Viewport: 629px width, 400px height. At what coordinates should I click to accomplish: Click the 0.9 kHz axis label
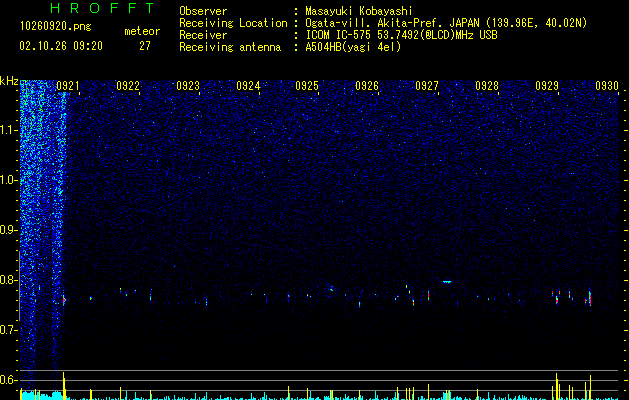pyautogui.click(x=9, y=230)
